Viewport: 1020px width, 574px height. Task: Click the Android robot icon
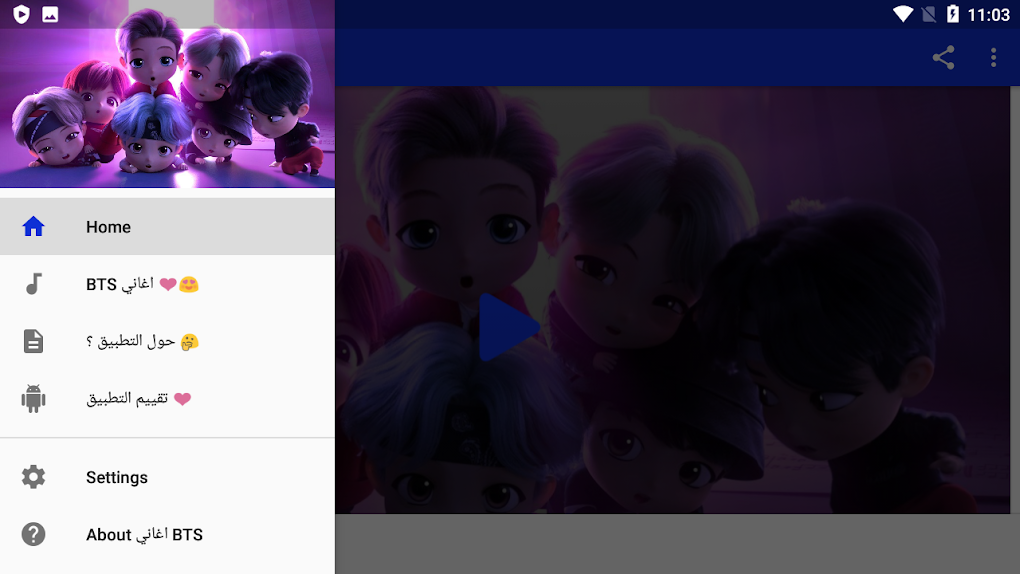[33, 398]
